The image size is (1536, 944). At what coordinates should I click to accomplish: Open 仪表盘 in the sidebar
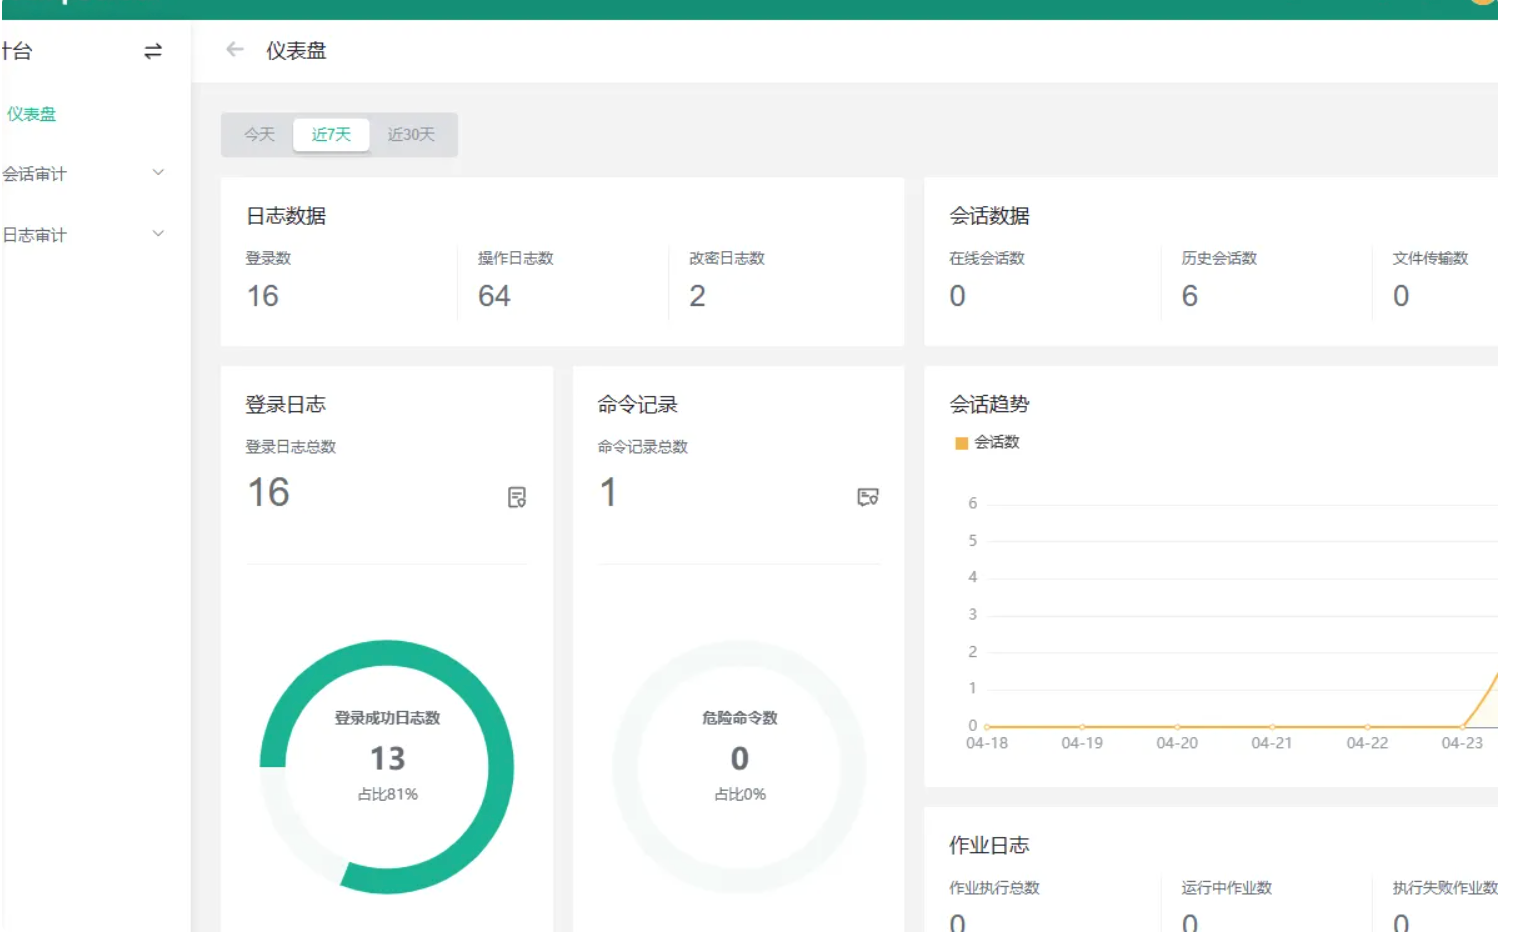[31, 114]
